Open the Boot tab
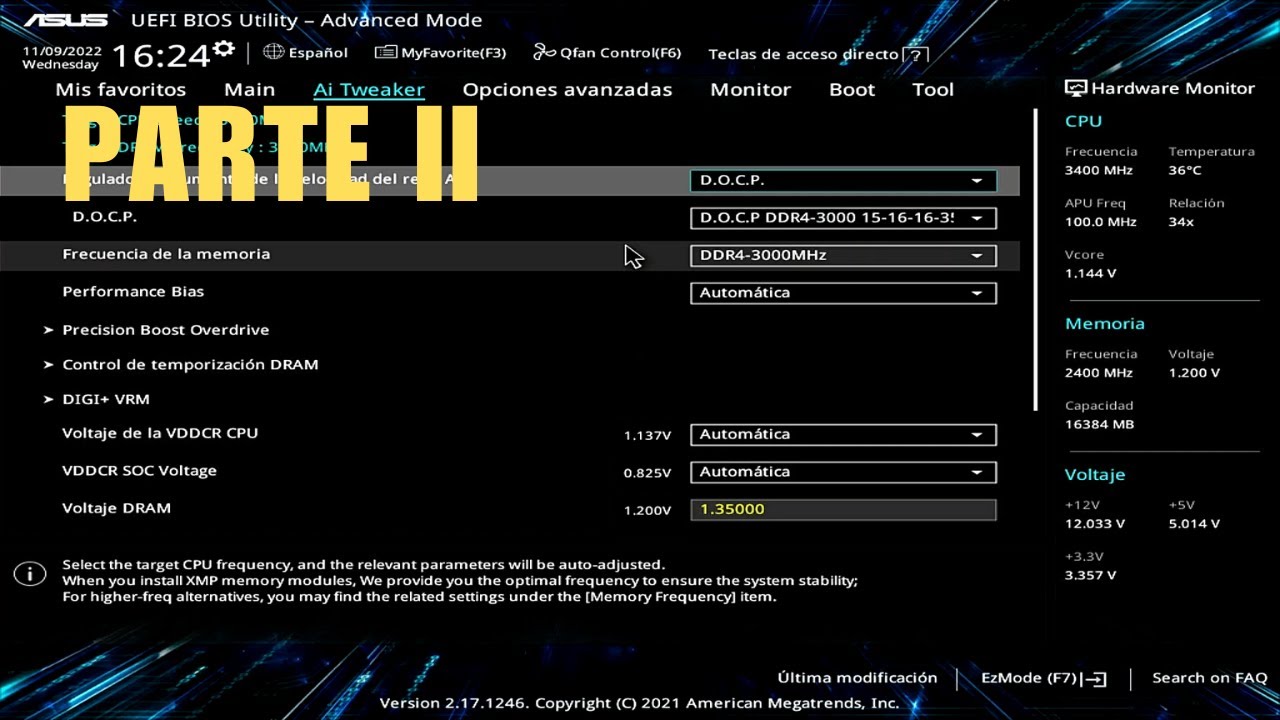This screenshot has width=1280, height=720. (852, 89)
